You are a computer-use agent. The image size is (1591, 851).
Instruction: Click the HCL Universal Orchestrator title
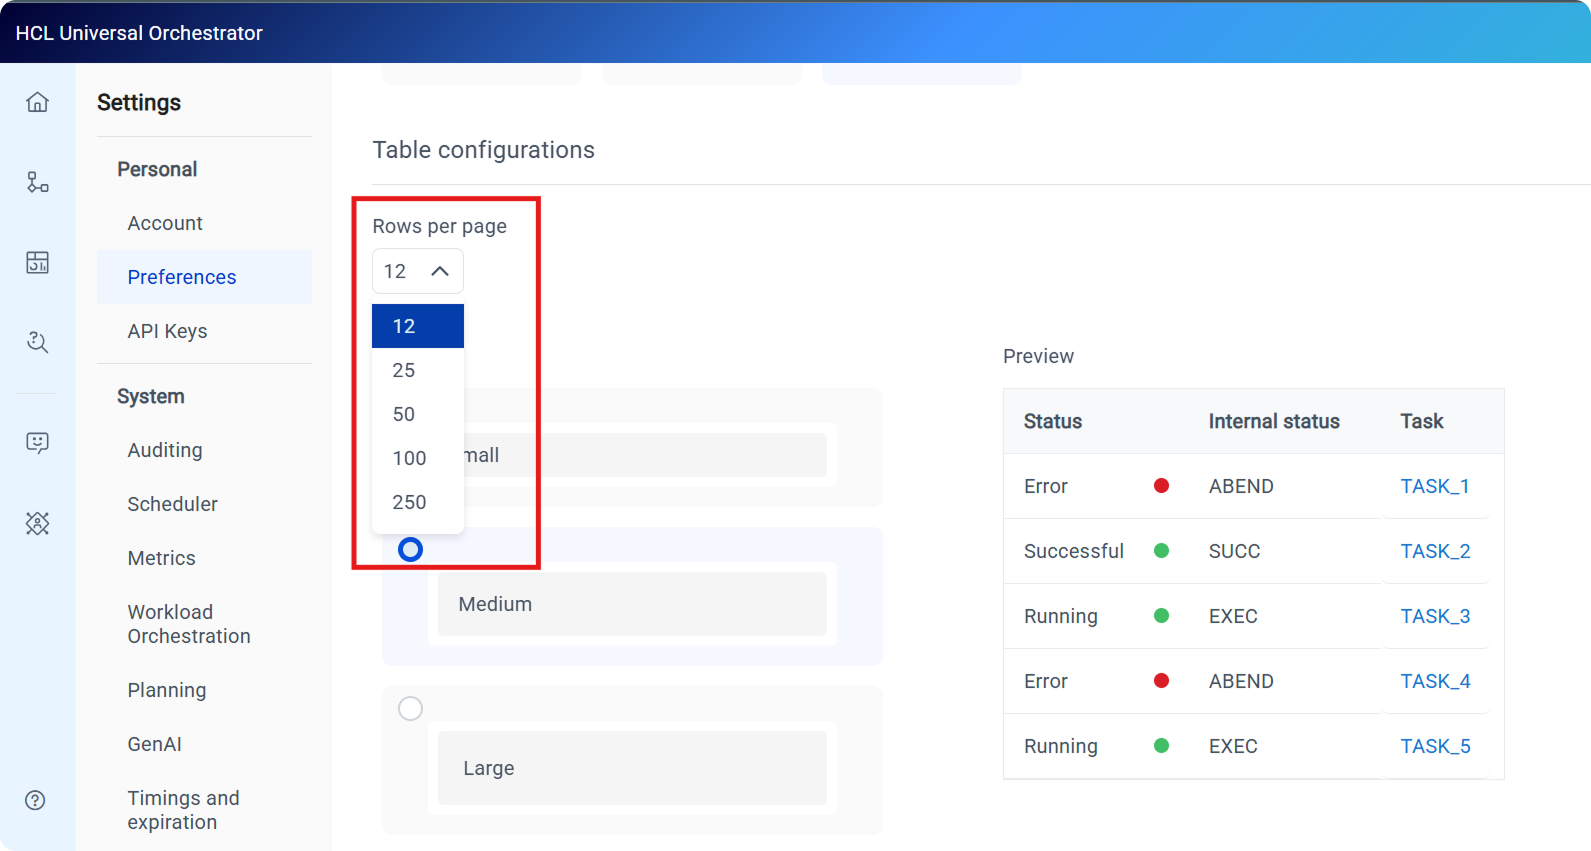(139, 33)
